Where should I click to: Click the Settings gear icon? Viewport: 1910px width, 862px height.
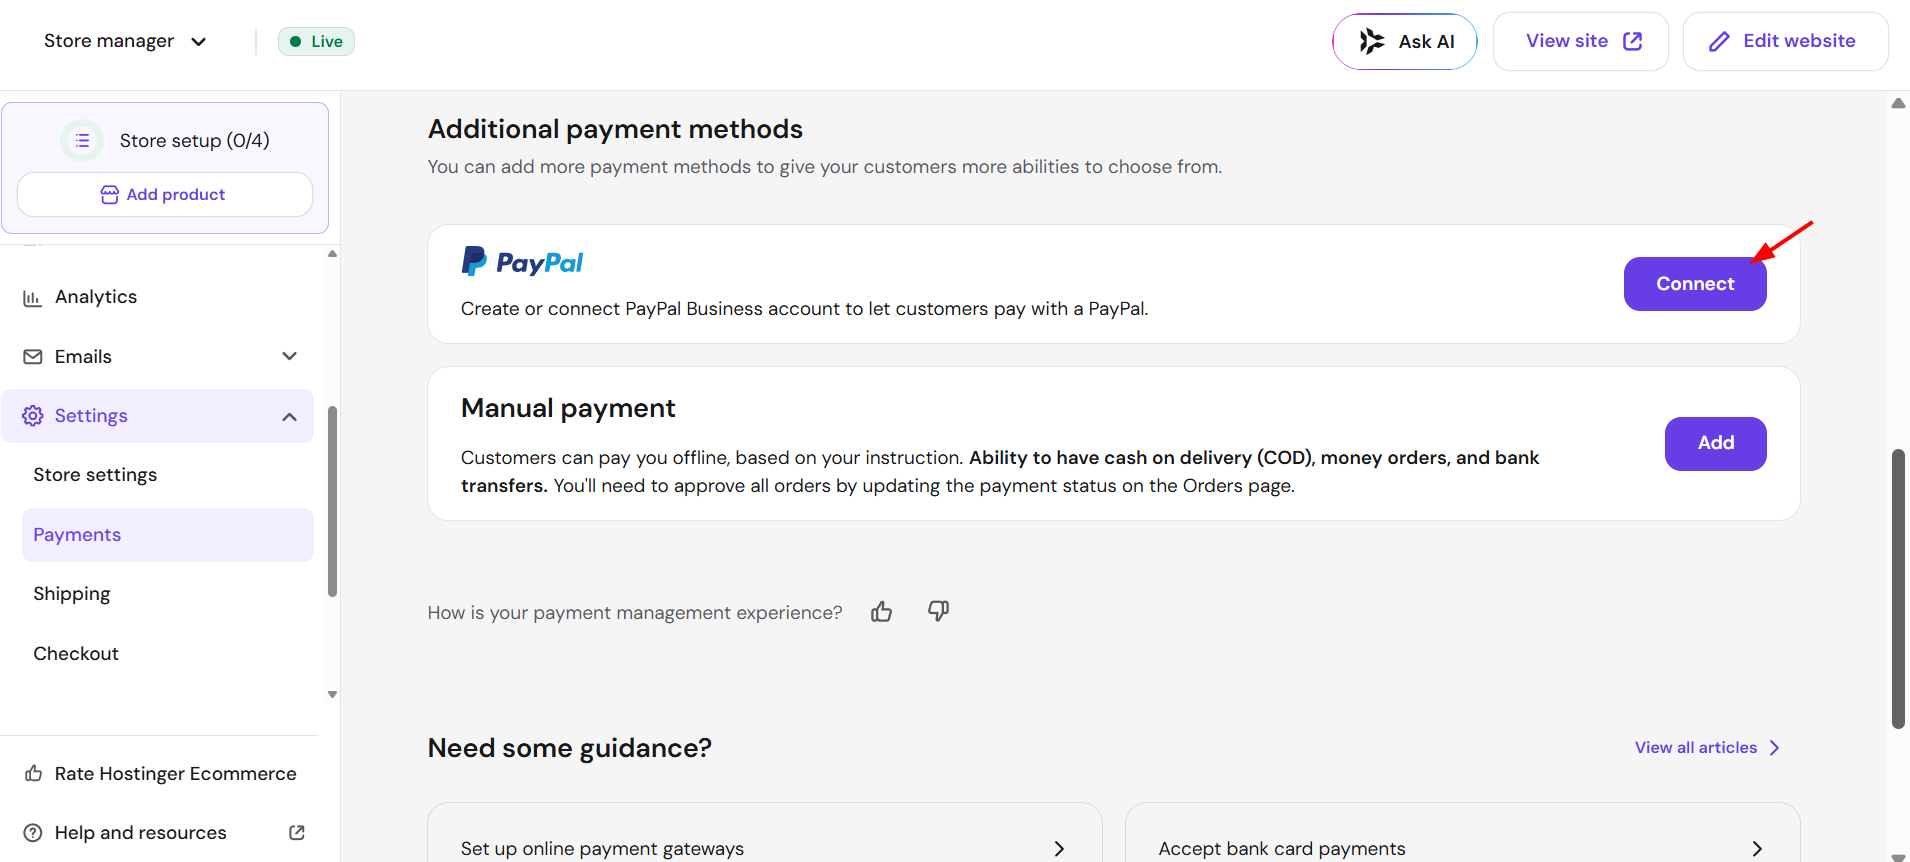pyautogui.click(x=33, y=416)
